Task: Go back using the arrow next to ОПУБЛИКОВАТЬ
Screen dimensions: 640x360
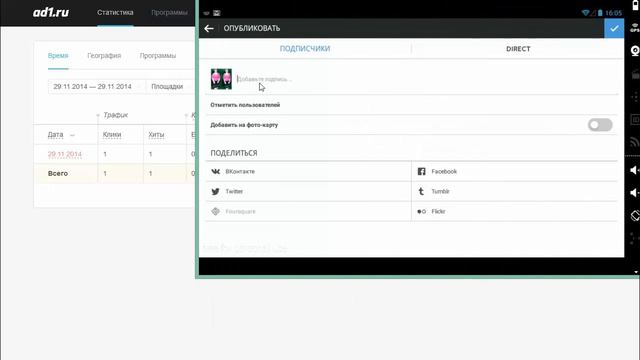Action: tap(209, 28)
